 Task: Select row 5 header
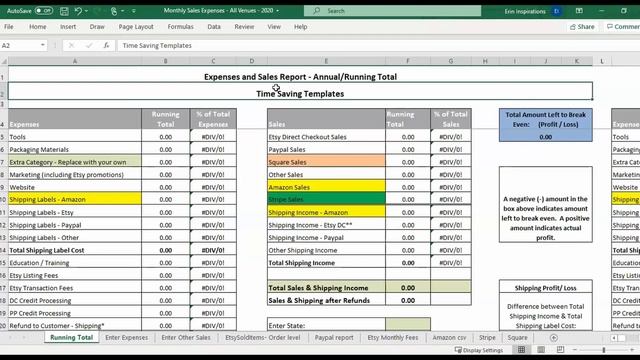[3, 137]
